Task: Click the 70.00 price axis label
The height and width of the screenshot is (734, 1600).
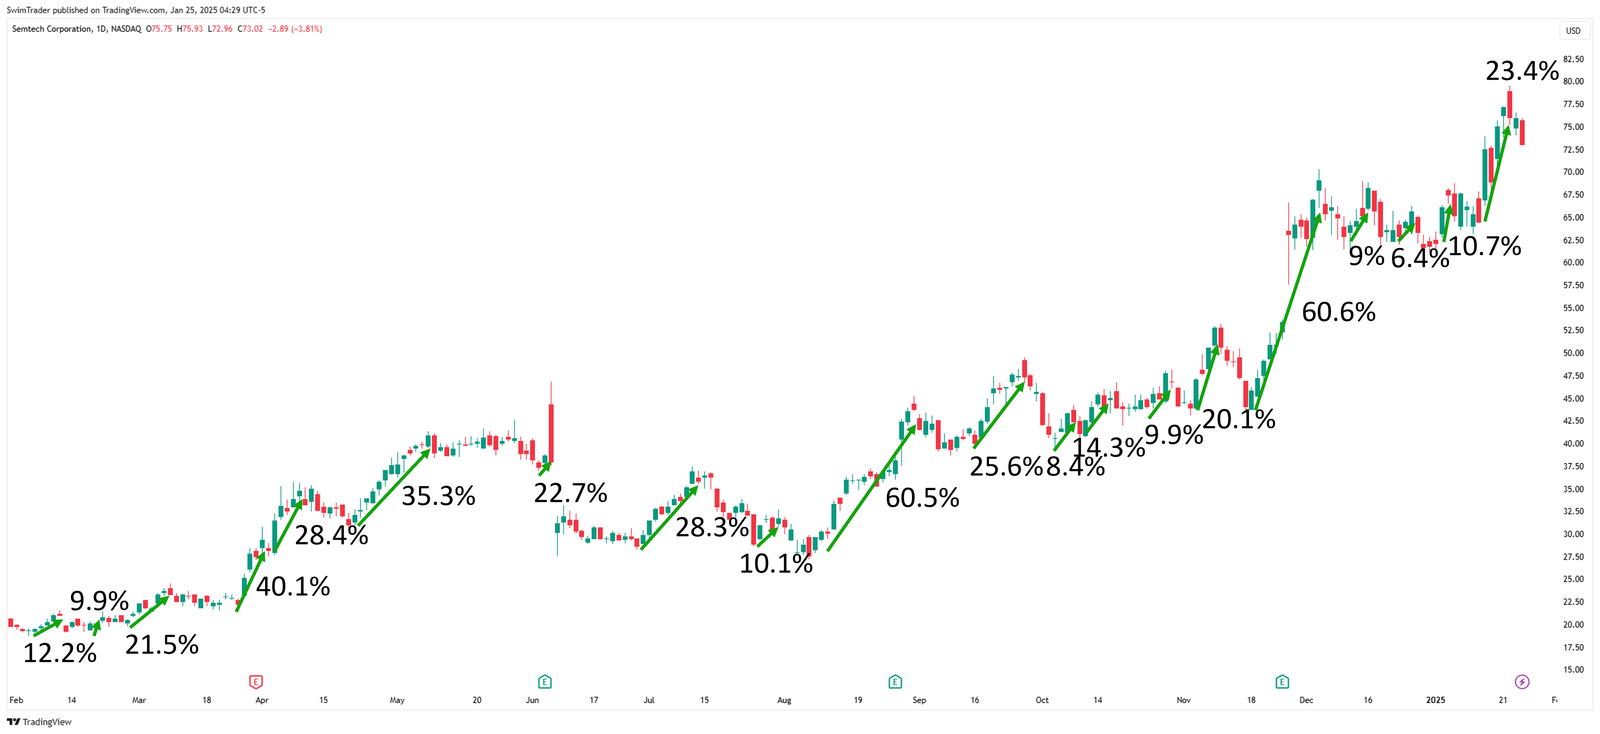Action: [x=1573, y=172]
